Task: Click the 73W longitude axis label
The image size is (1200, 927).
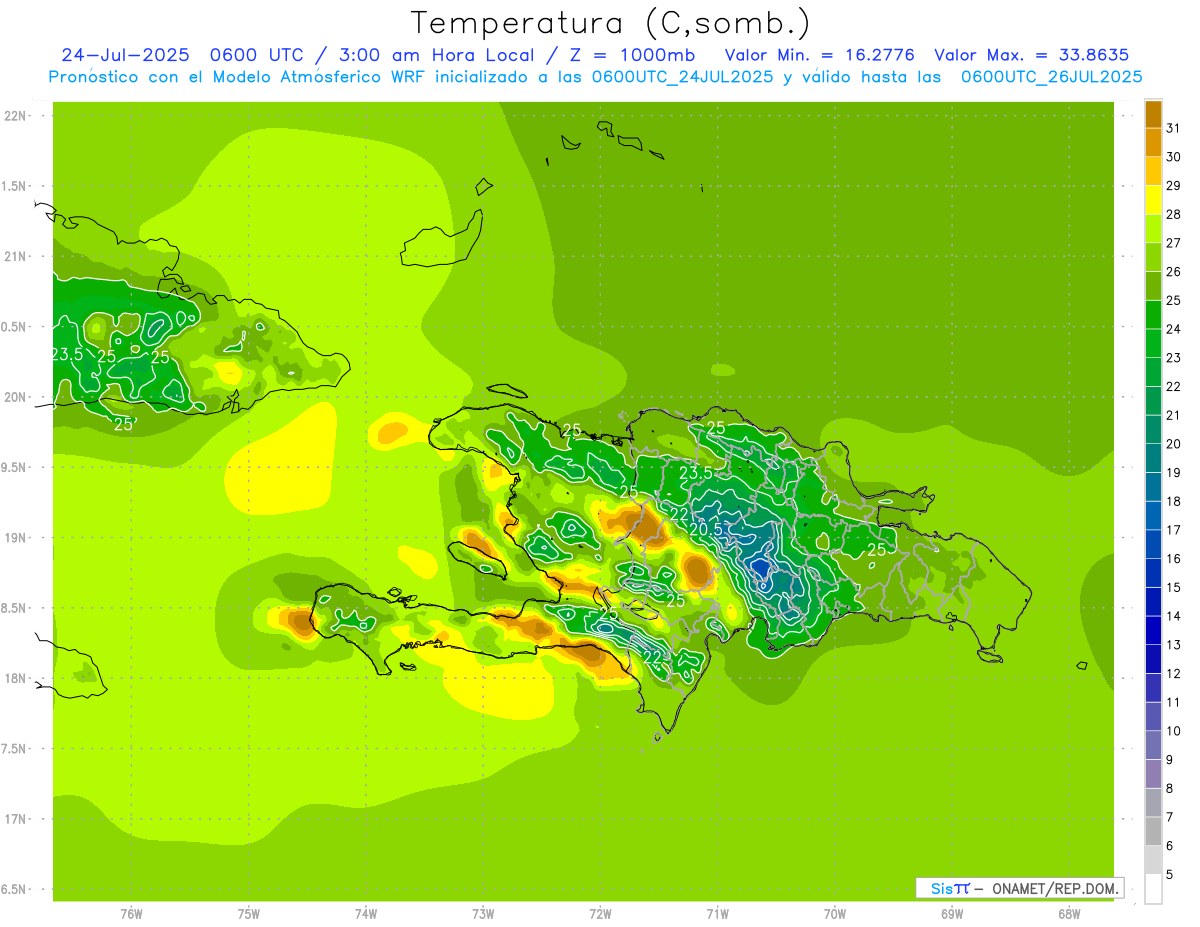Action: pos(483,914)
